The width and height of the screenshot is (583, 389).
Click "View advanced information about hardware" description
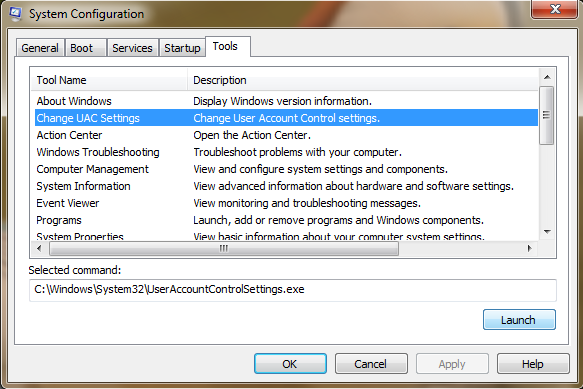tap(354, 186)
